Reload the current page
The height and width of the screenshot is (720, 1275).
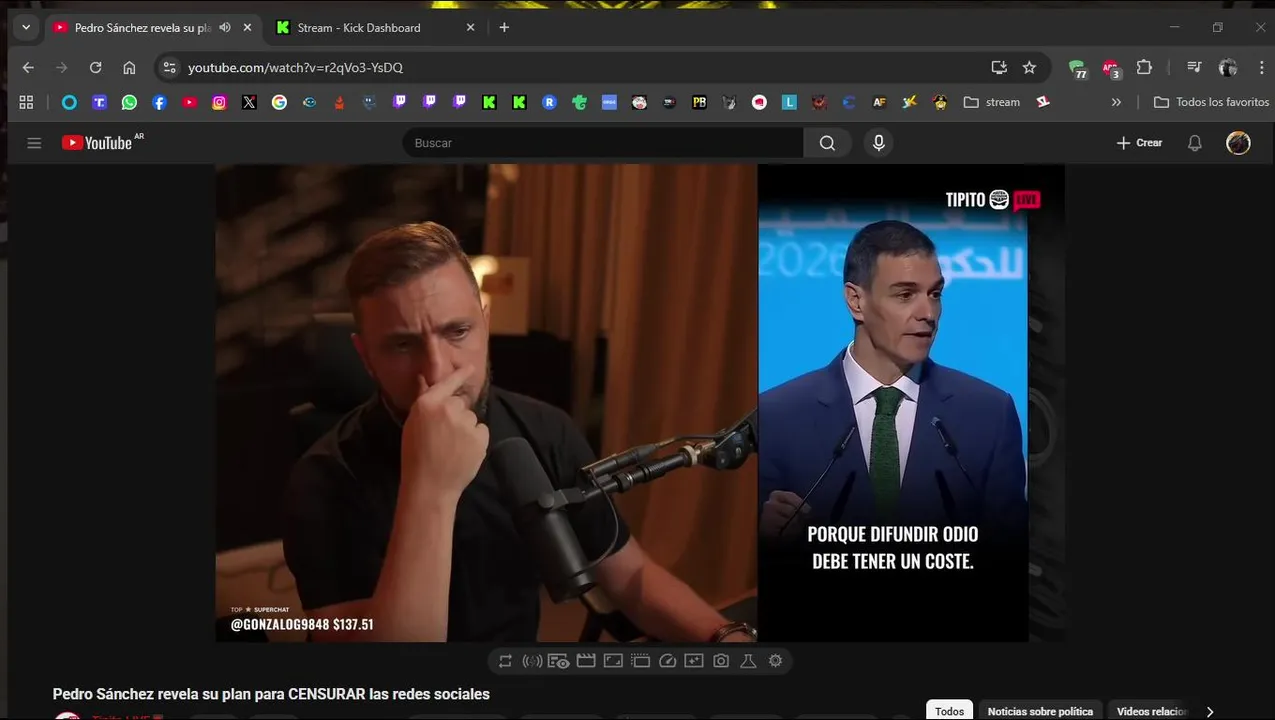[95, 67]
